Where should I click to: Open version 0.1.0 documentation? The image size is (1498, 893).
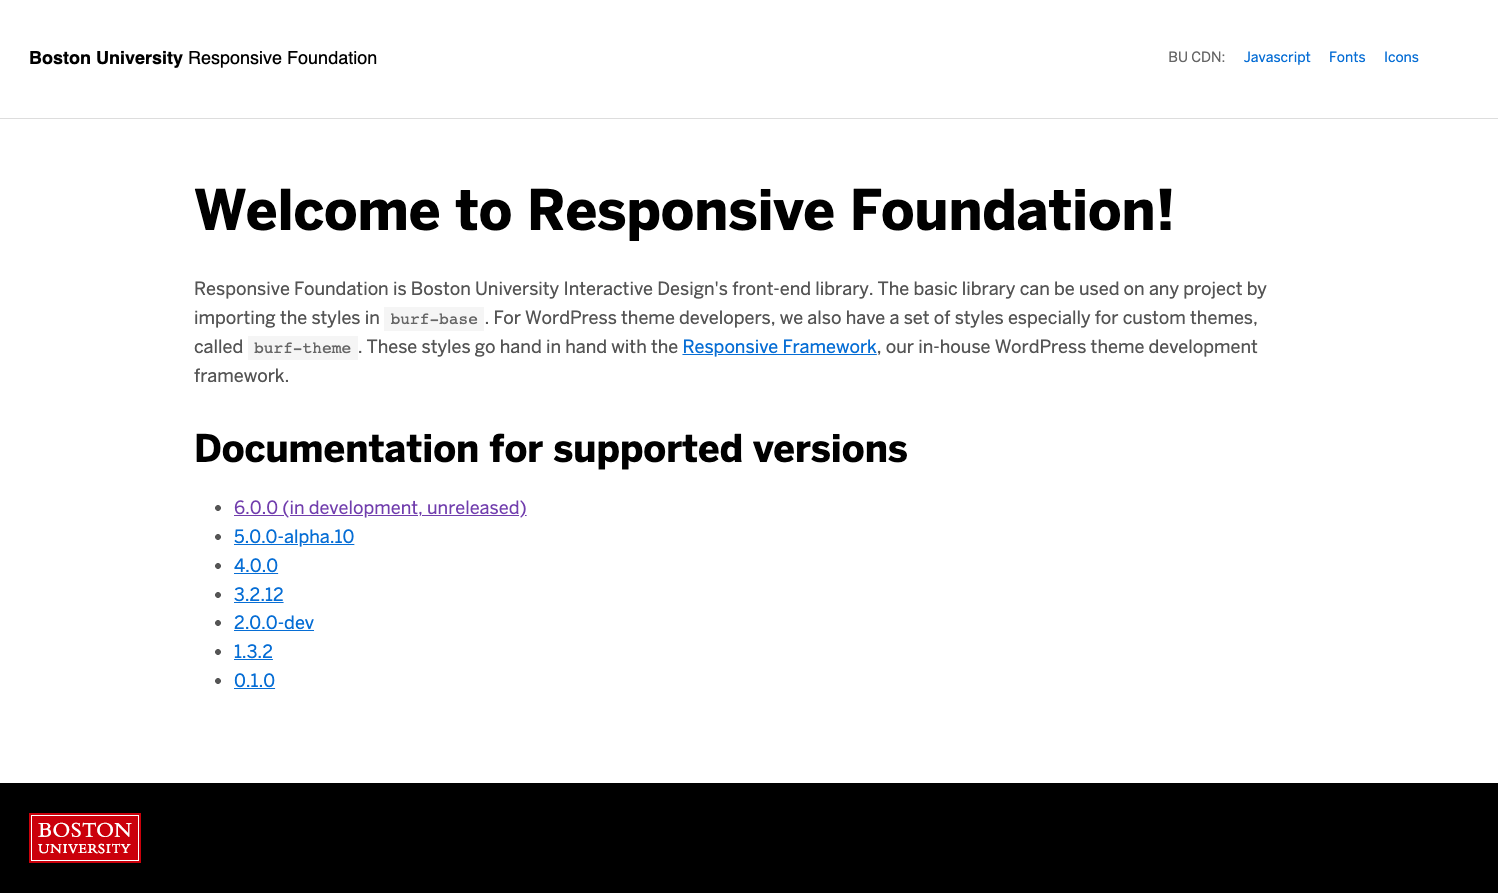(x=254, y=681)
